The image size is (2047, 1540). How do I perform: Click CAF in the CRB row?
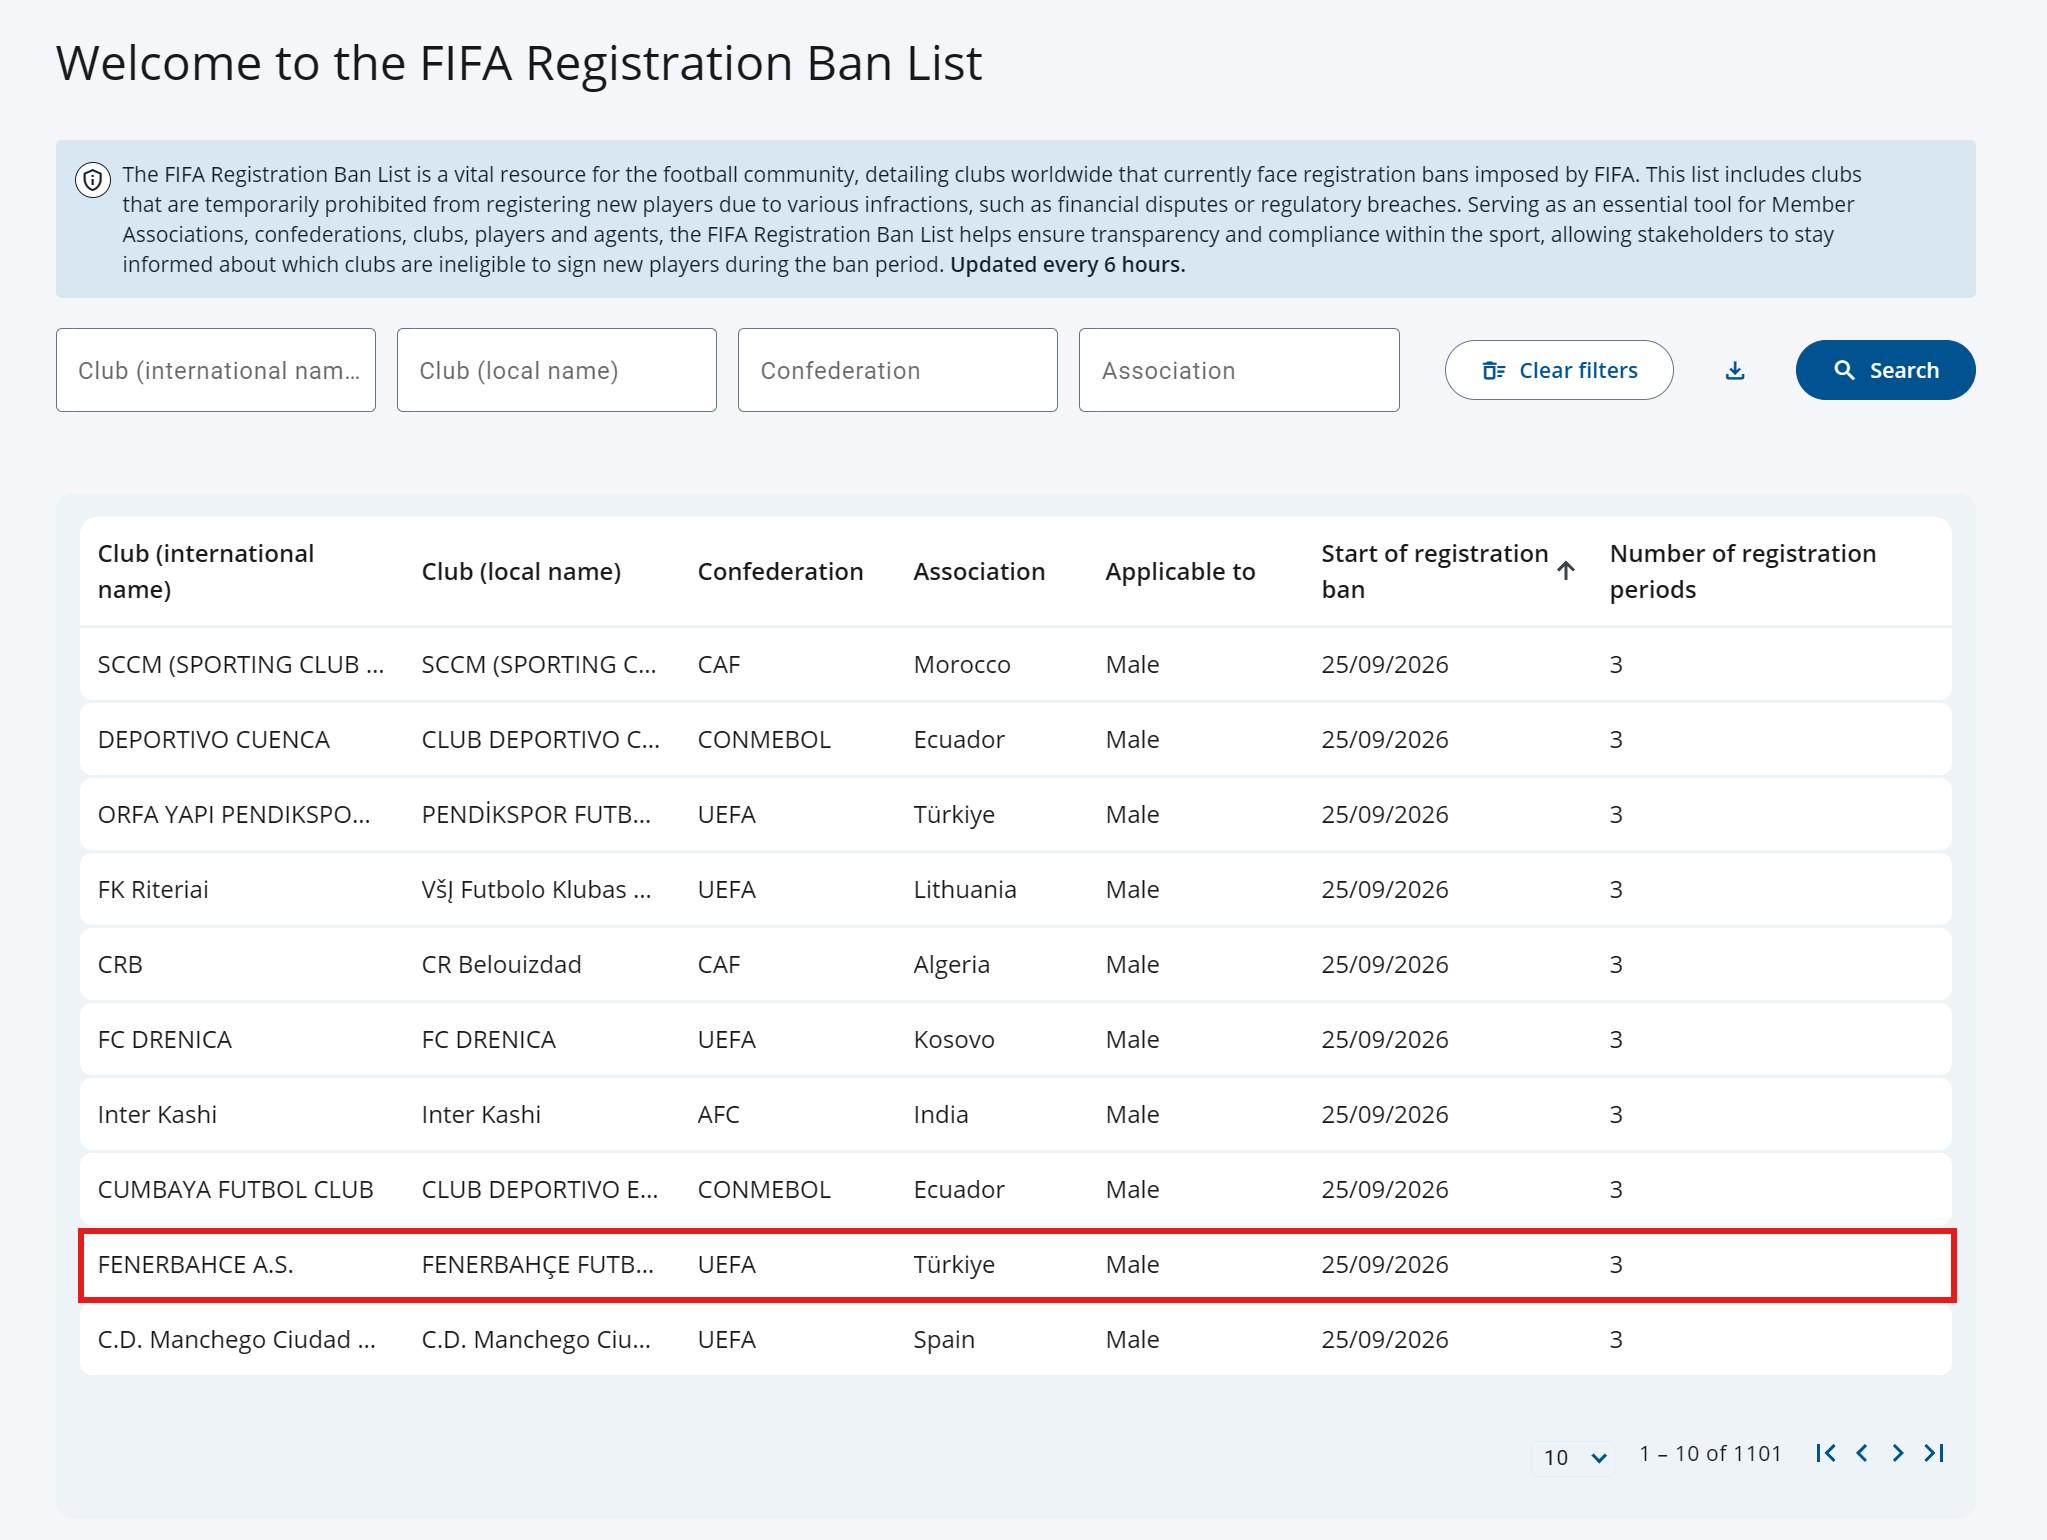pyautogui.click(x=719, y=964)
